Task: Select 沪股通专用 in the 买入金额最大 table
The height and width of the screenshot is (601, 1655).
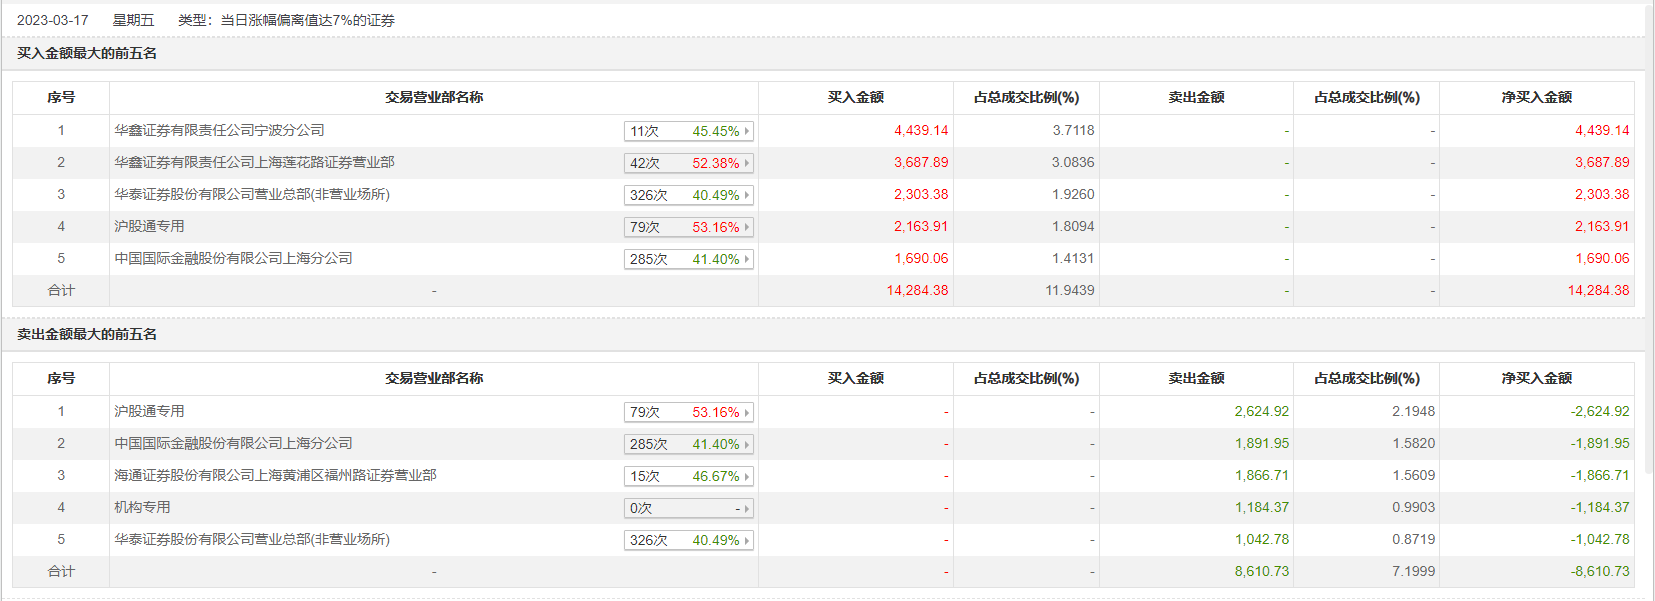Action: (149, 226)
